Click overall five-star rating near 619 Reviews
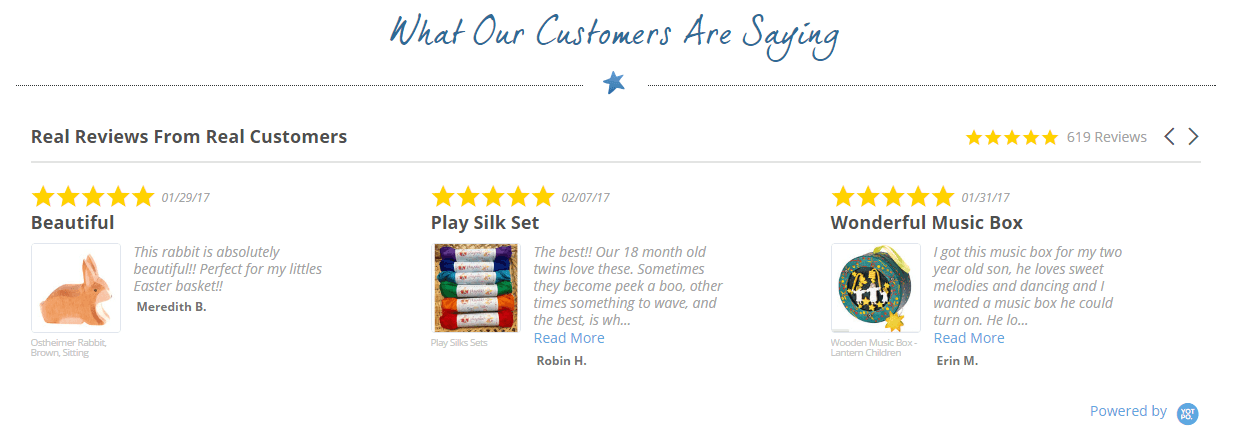This screenshot has width=1235, height=445. pos(1011,138)
